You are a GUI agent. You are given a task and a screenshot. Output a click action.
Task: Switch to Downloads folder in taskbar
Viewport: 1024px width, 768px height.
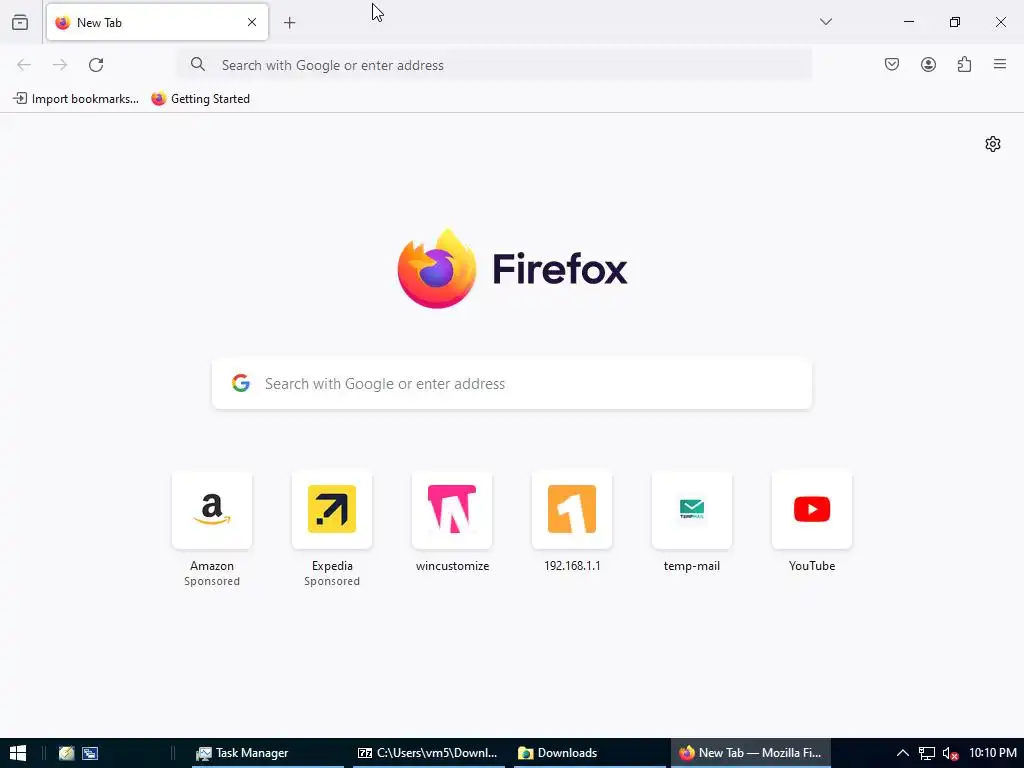[590, 753]
